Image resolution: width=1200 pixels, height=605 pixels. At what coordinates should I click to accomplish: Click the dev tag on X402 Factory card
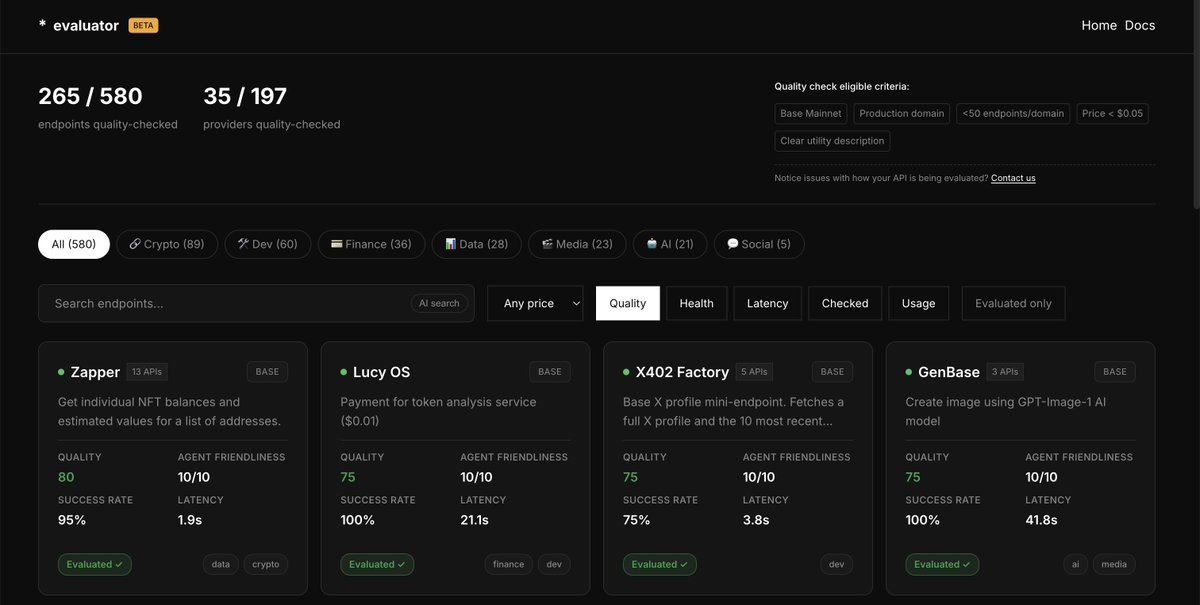(837, 564)
